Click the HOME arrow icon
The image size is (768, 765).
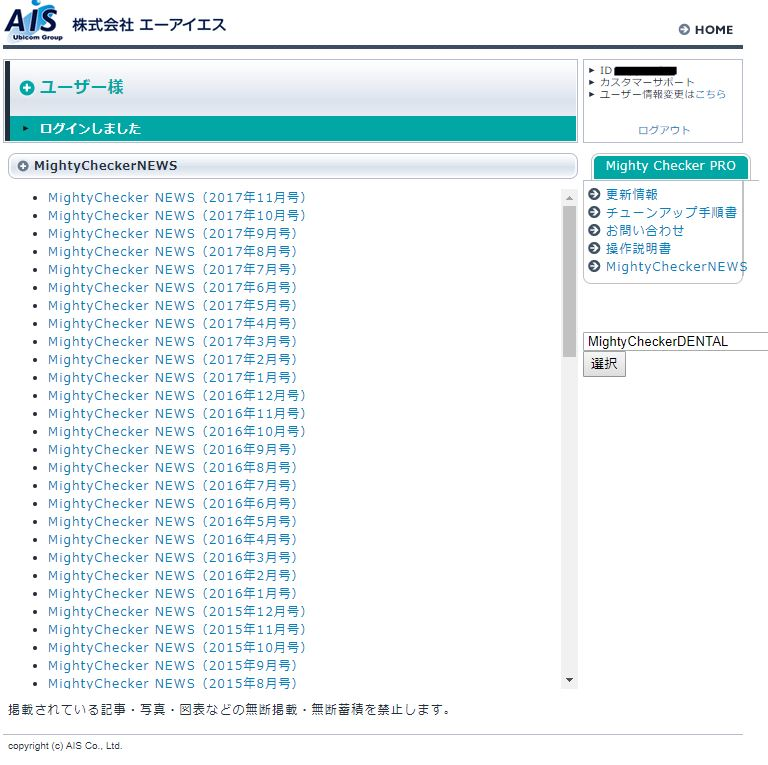pyautogui.click(x=684, y=30)
